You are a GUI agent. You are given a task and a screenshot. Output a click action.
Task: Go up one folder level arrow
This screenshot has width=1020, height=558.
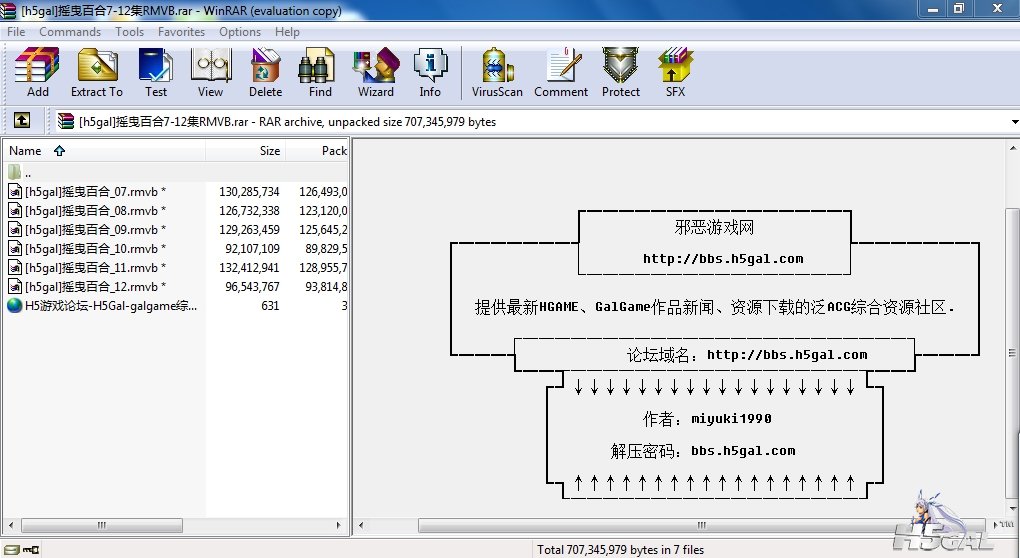(x=22, y=120)
